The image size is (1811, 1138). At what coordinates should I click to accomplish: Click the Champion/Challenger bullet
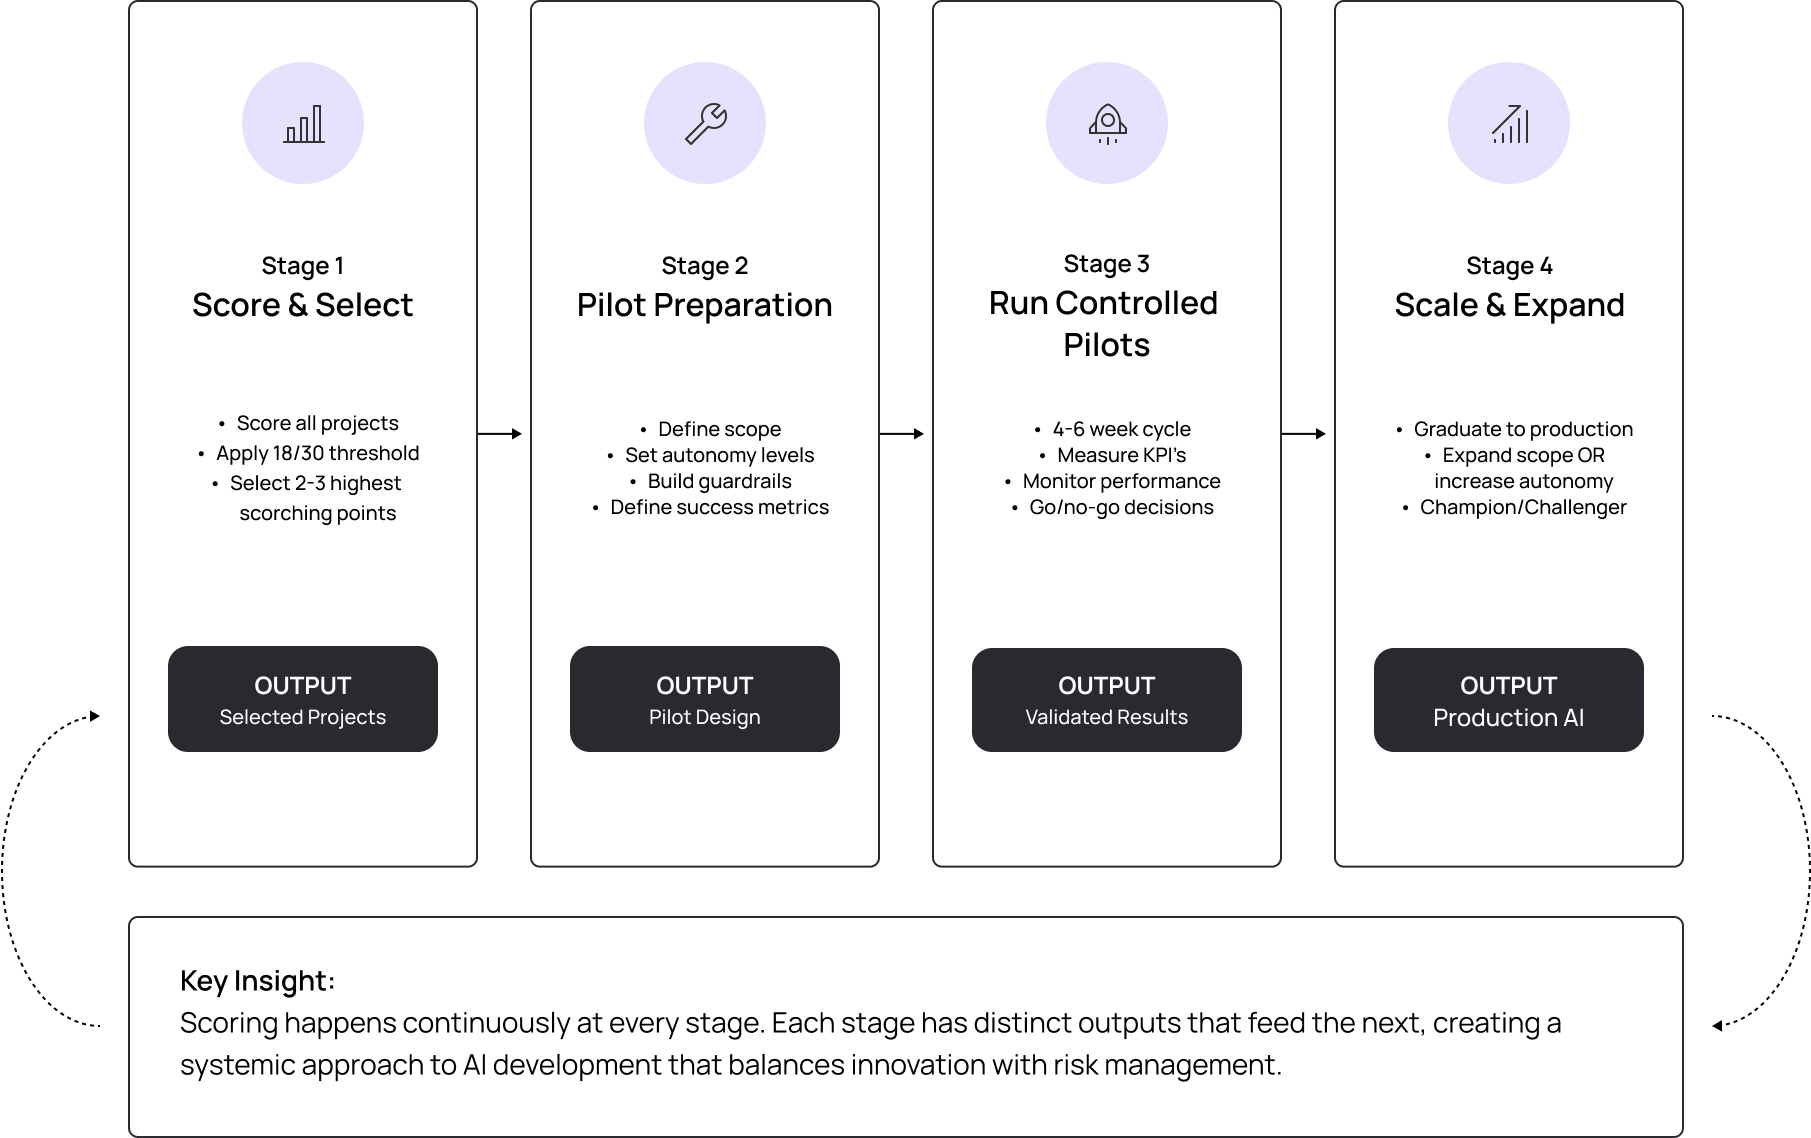1522,507
